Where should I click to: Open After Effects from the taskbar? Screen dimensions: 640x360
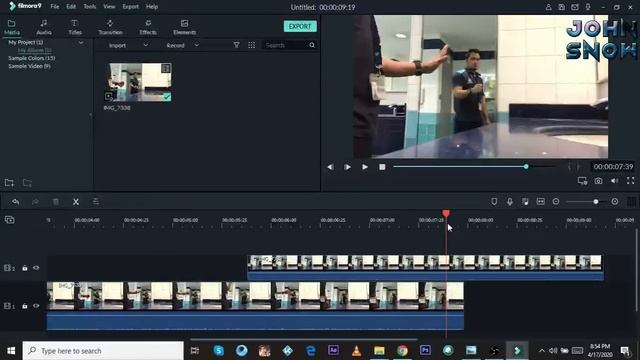[333, 350]
